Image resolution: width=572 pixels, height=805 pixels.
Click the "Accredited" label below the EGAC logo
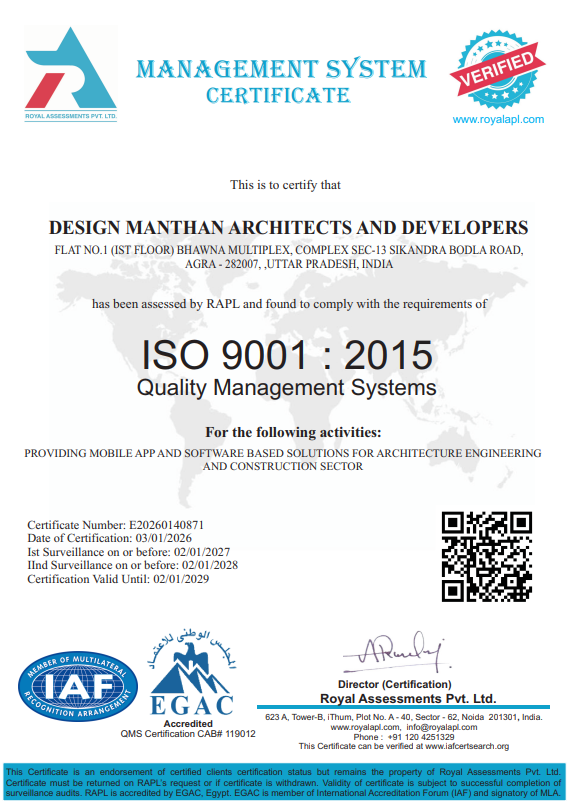point(188,723)
